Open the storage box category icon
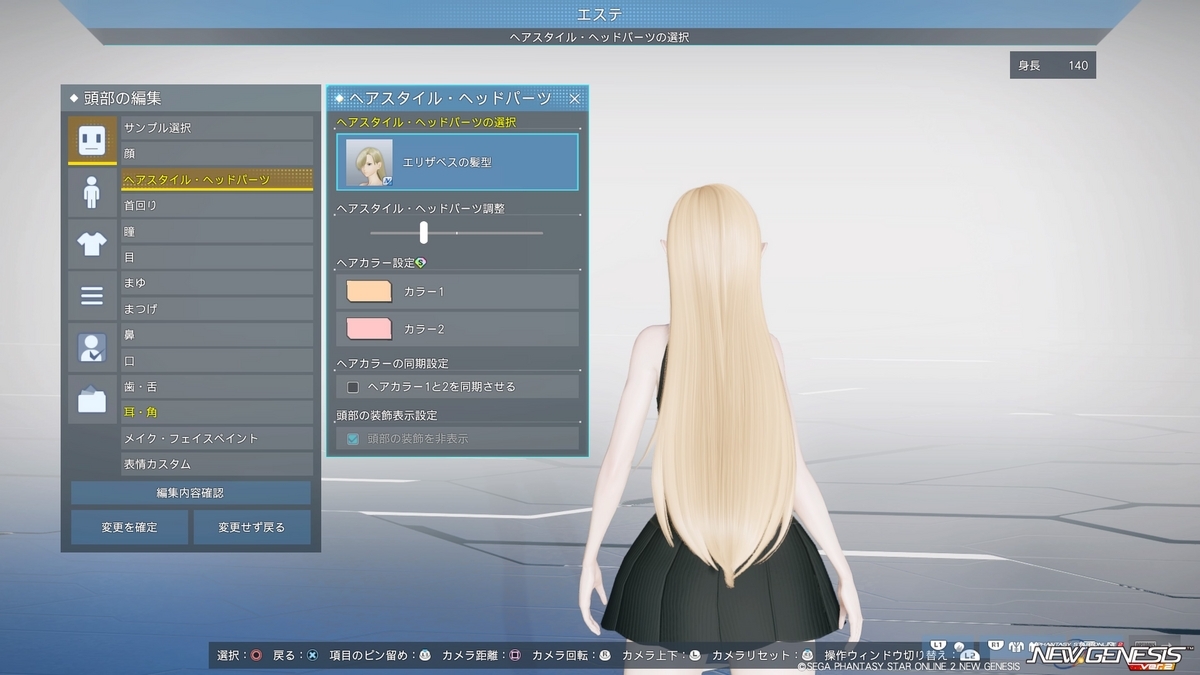Image resolution: width=1200 pixels, height=675 pixels. pyautogui.click(x=92, y=400)
